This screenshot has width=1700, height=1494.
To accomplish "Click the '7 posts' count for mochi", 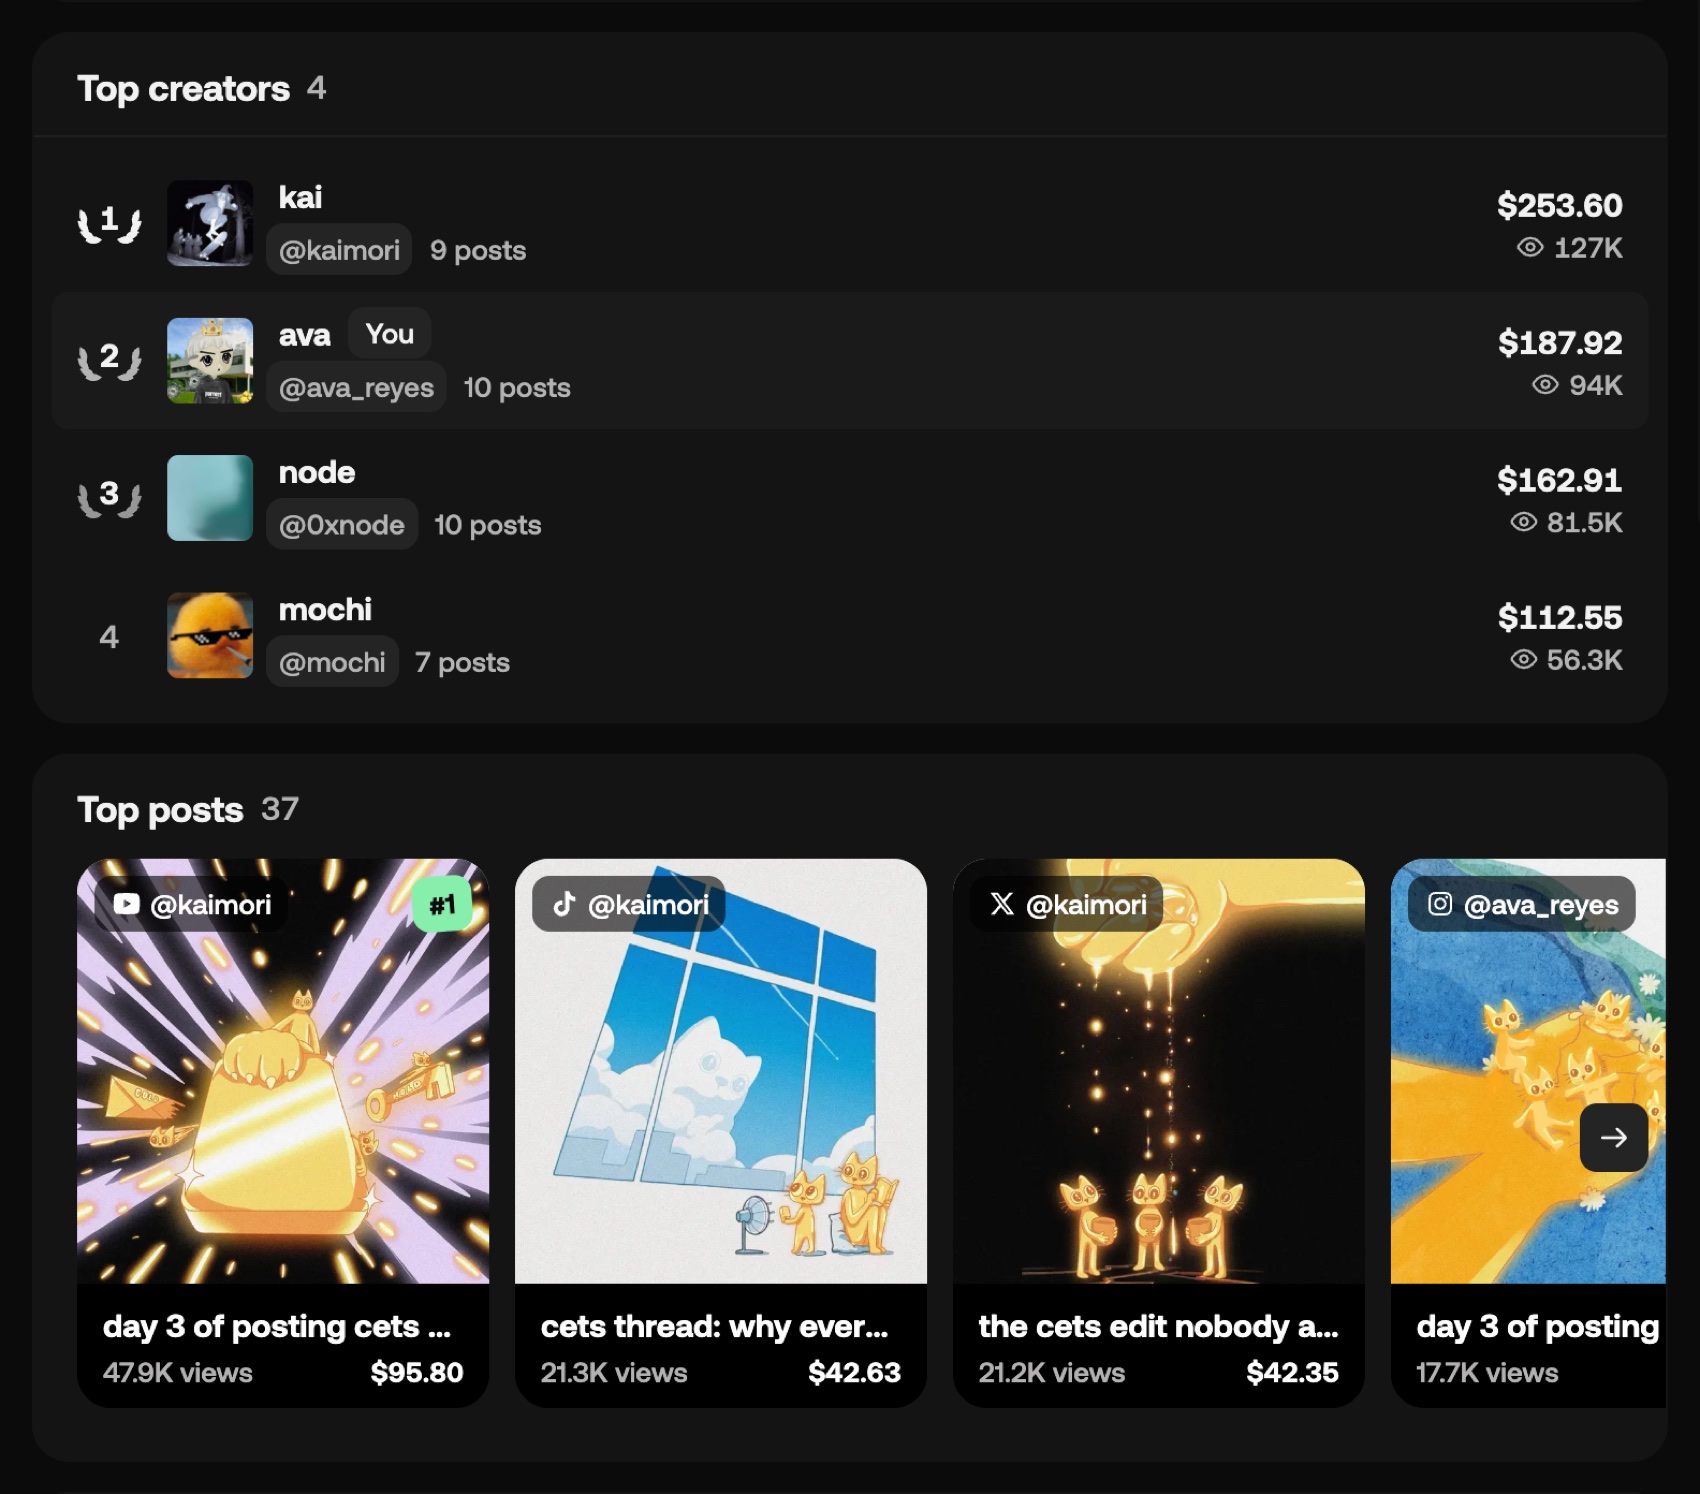I will 462,662.
